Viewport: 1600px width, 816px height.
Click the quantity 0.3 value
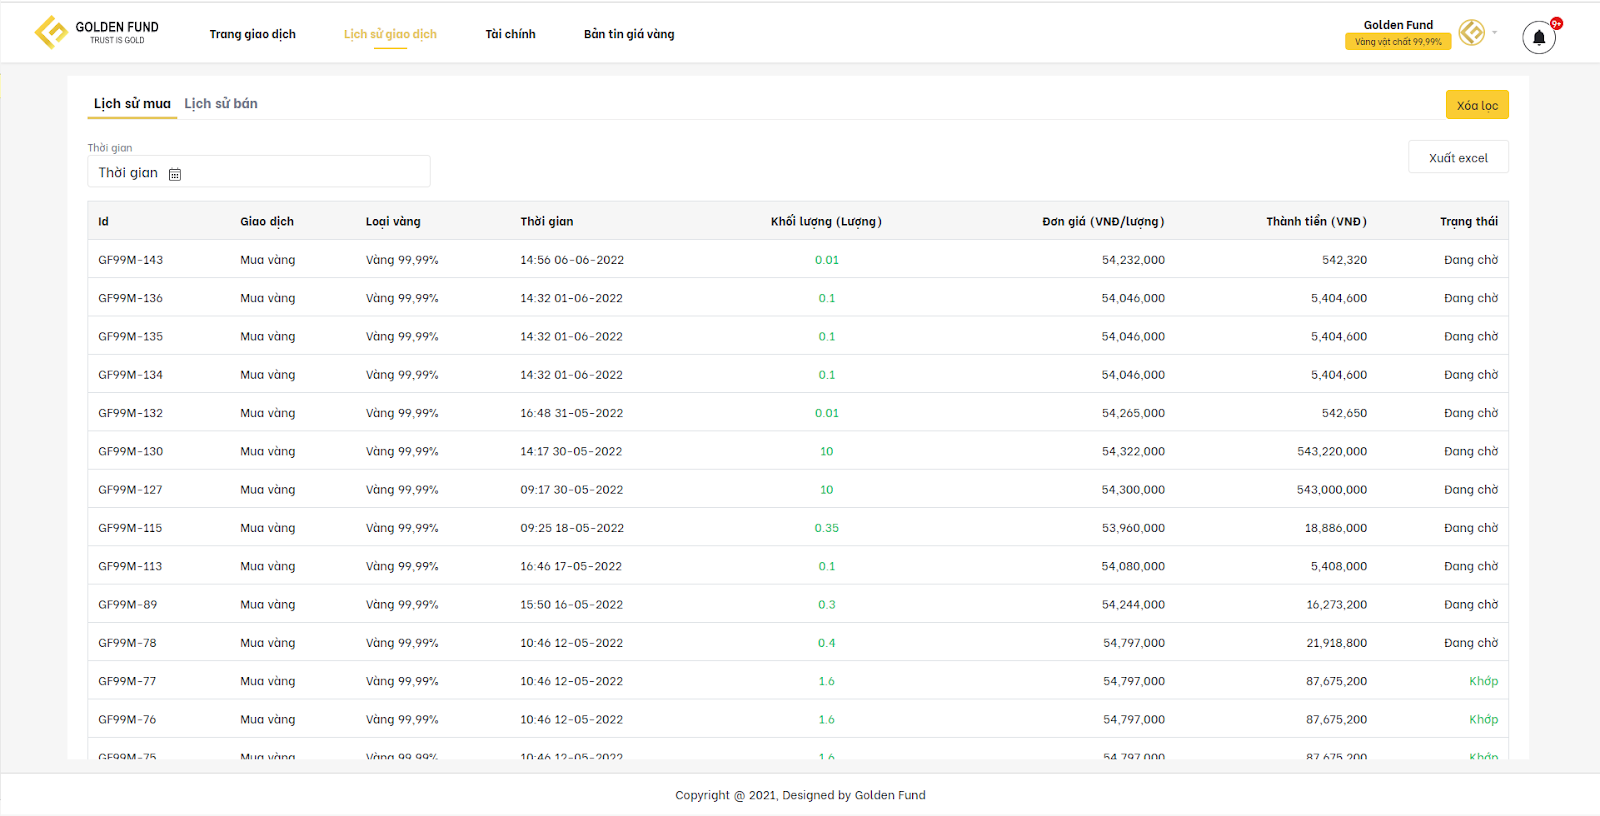(x=827, y=605)
